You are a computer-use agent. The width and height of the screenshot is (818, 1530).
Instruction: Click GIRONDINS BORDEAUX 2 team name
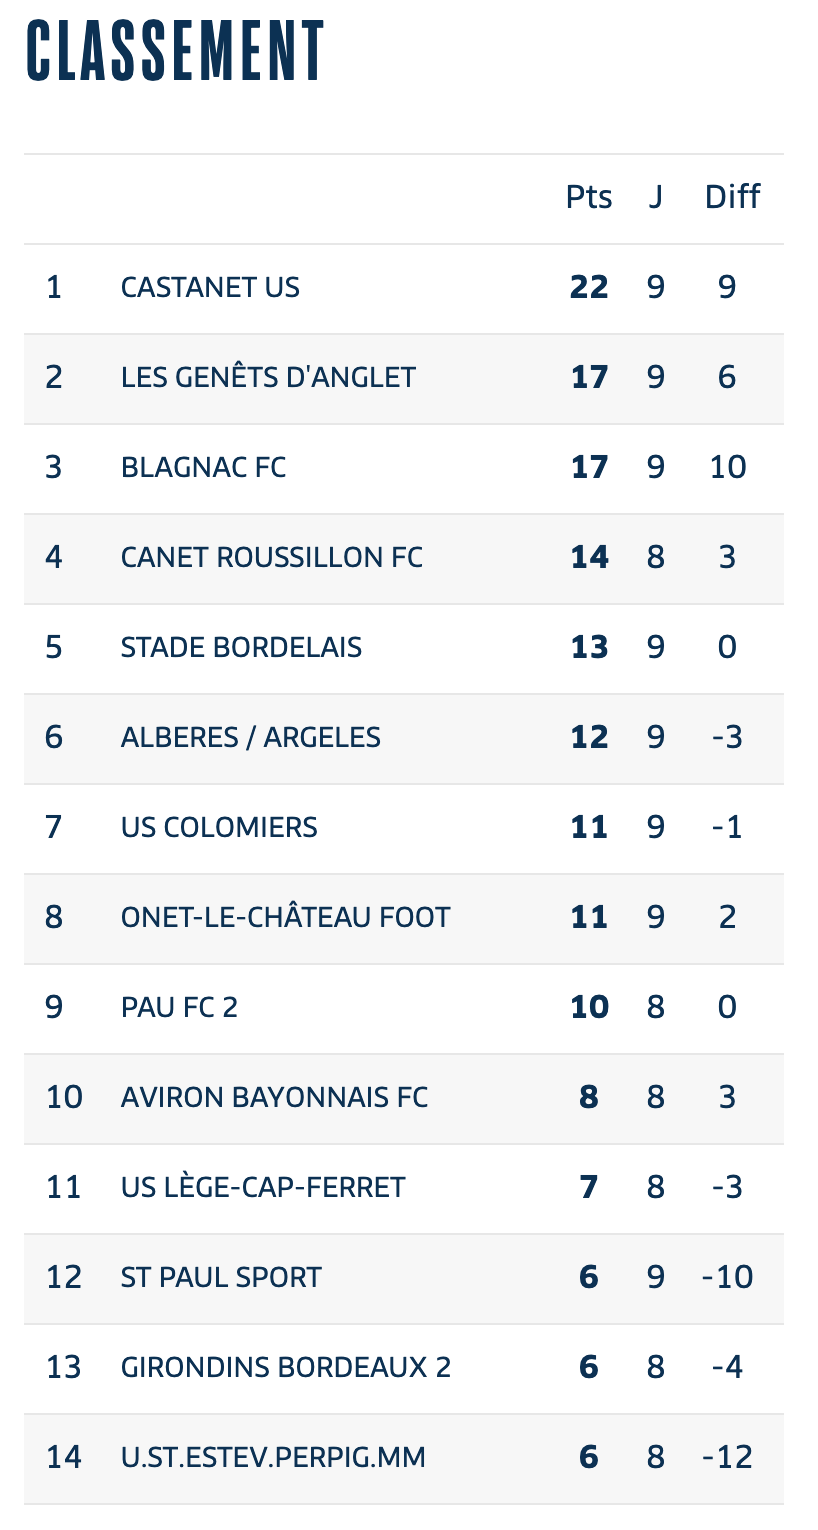[x=286, y=1367]
